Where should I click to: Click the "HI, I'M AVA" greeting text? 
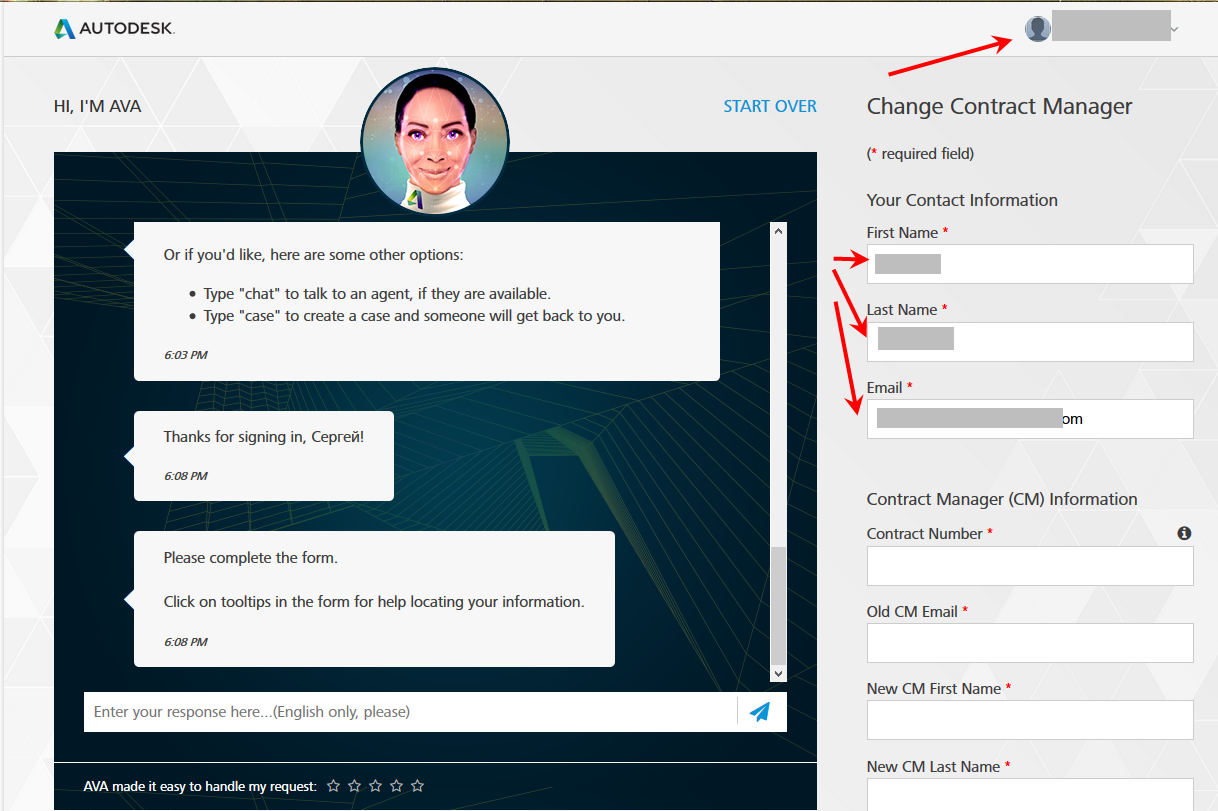coord(98,106)
